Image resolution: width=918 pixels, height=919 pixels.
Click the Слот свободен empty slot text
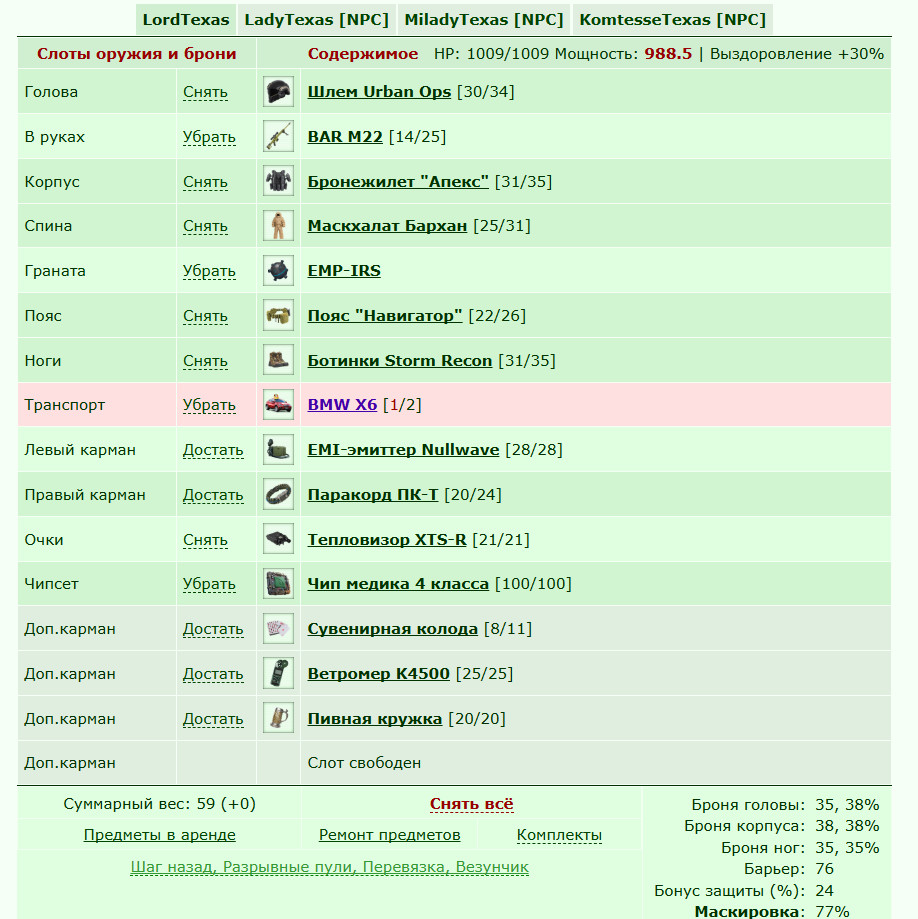click(x=364, y=763)
